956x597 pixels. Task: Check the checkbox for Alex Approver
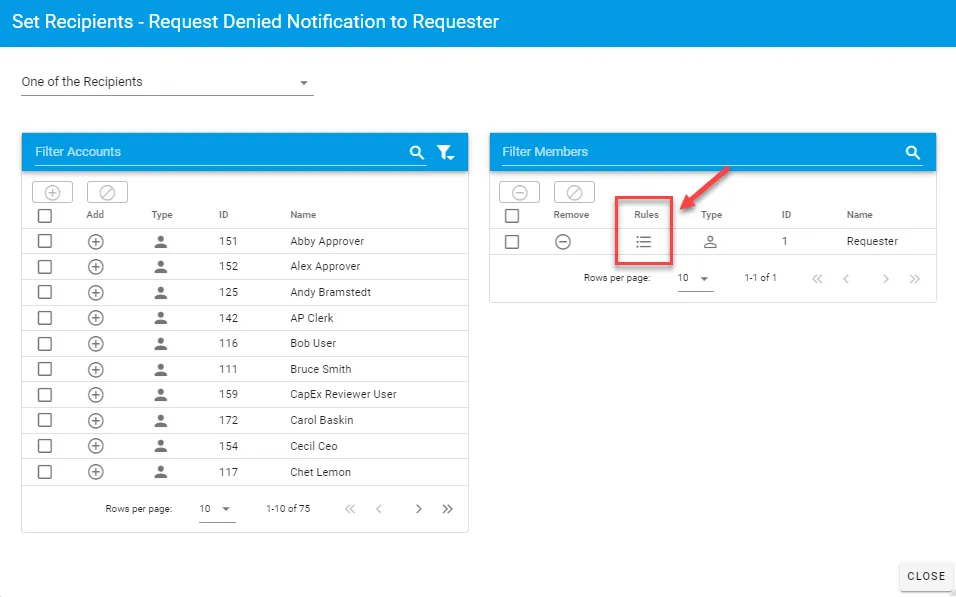coord(45,266)
